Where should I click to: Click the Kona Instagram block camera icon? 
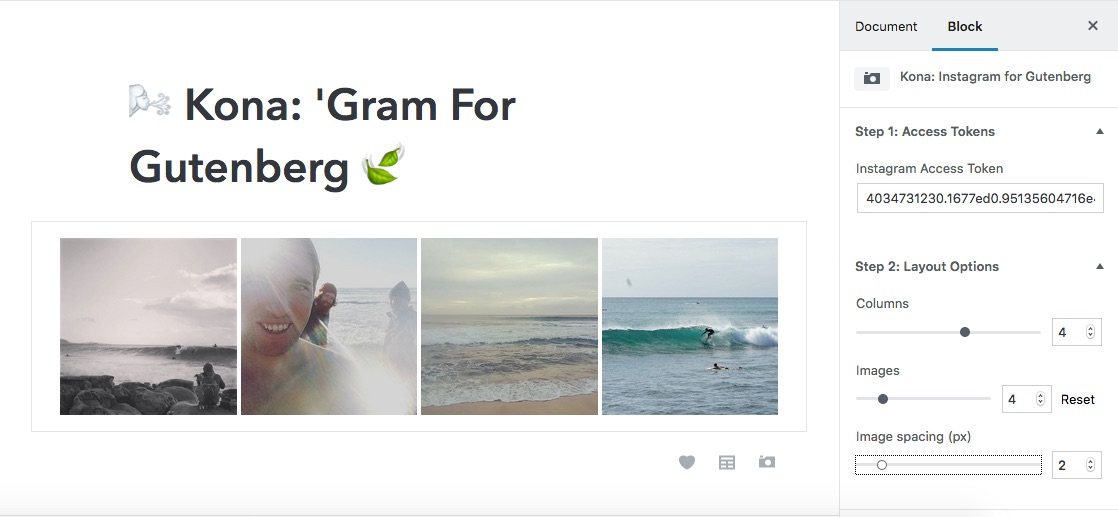point(872,78)
